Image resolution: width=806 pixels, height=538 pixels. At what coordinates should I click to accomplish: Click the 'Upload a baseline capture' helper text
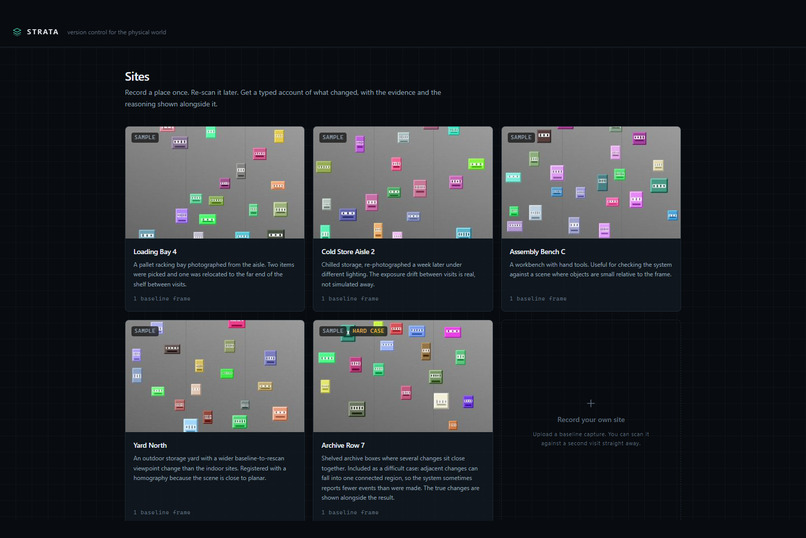[591, 439]
